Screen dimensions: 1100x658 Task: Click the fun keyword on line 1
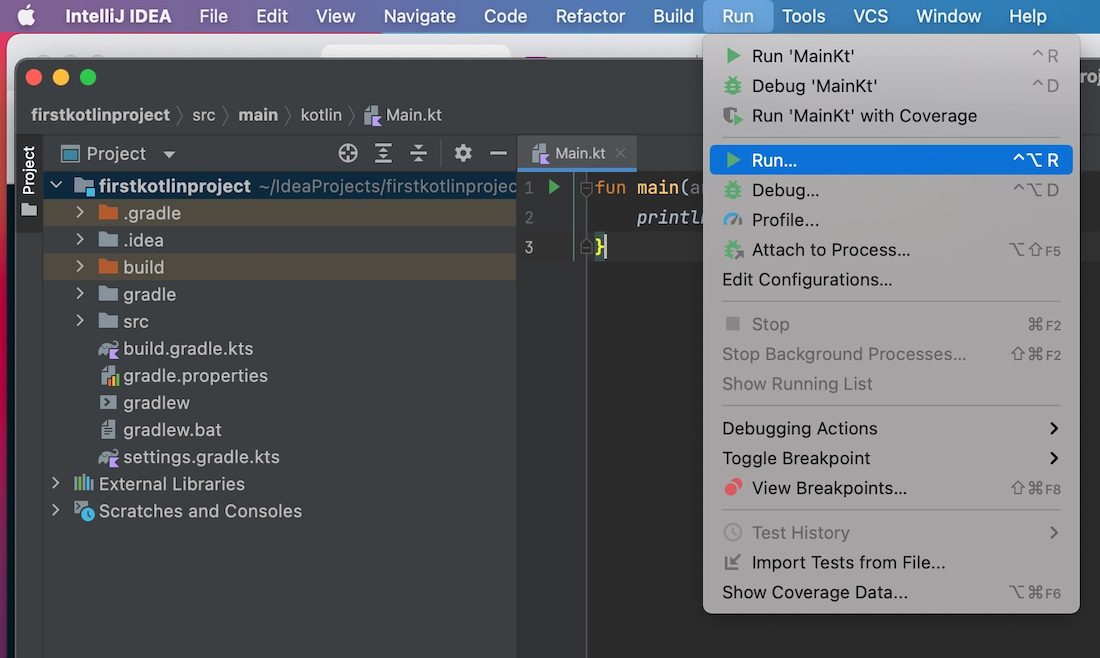pyautogui.click(x=610, y=187)
